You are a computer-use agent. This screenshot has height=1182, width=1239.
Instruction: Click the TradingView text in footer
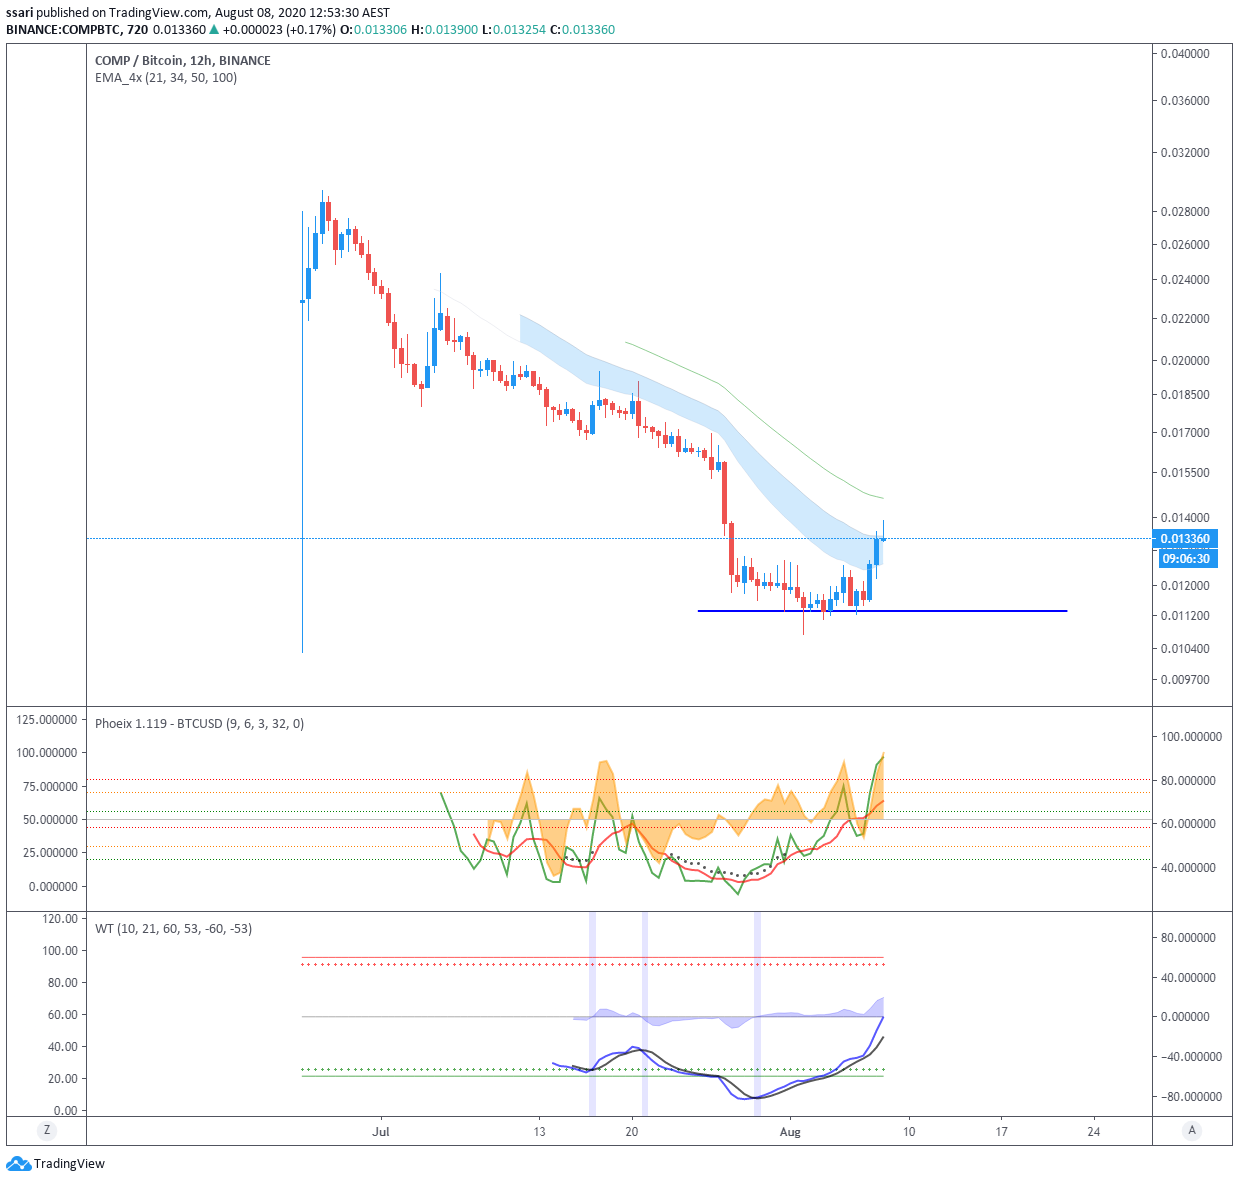point(70,1163)
